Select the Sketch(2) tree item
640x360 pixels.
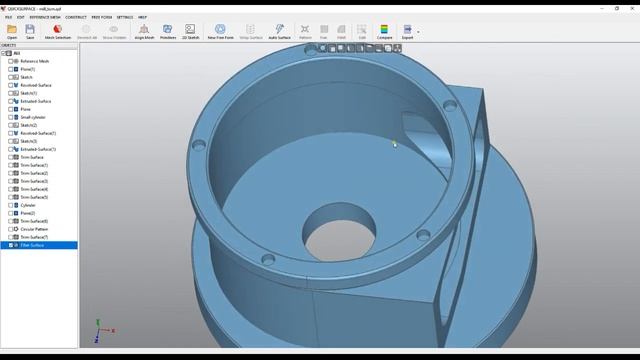[29, 125]
